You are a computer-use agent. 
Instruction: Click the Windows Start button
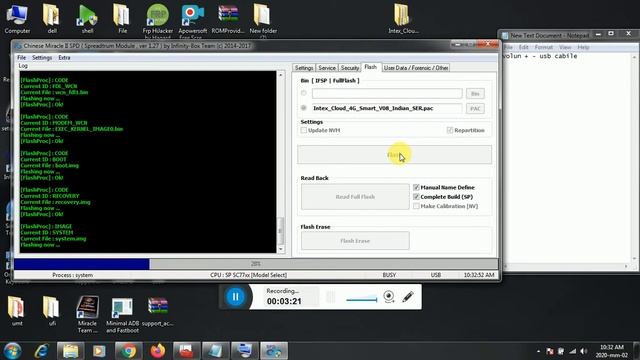pyautogui.click(x=12, y=351)
